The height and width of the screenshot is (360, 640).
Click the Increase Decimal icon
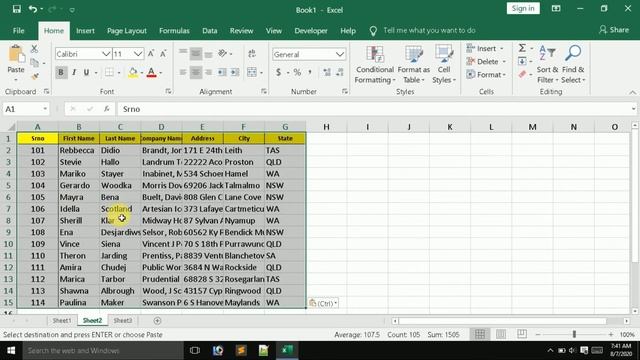coord(327,72)
